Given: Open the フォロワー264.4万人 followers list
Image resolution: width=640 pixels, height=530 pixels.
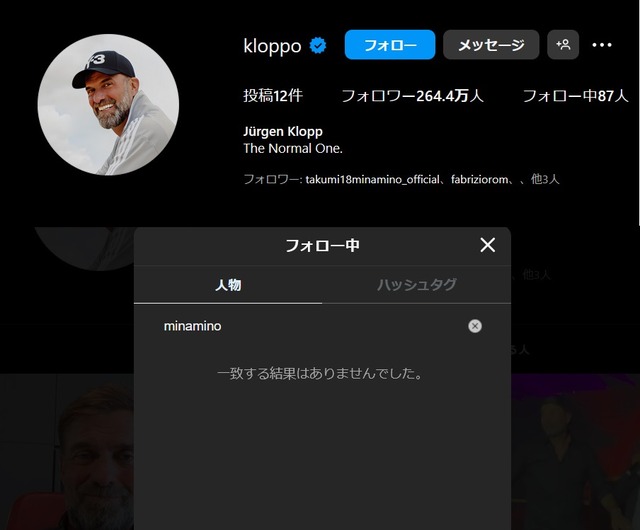Looking at the screenshot, I should tap(412, 96).
